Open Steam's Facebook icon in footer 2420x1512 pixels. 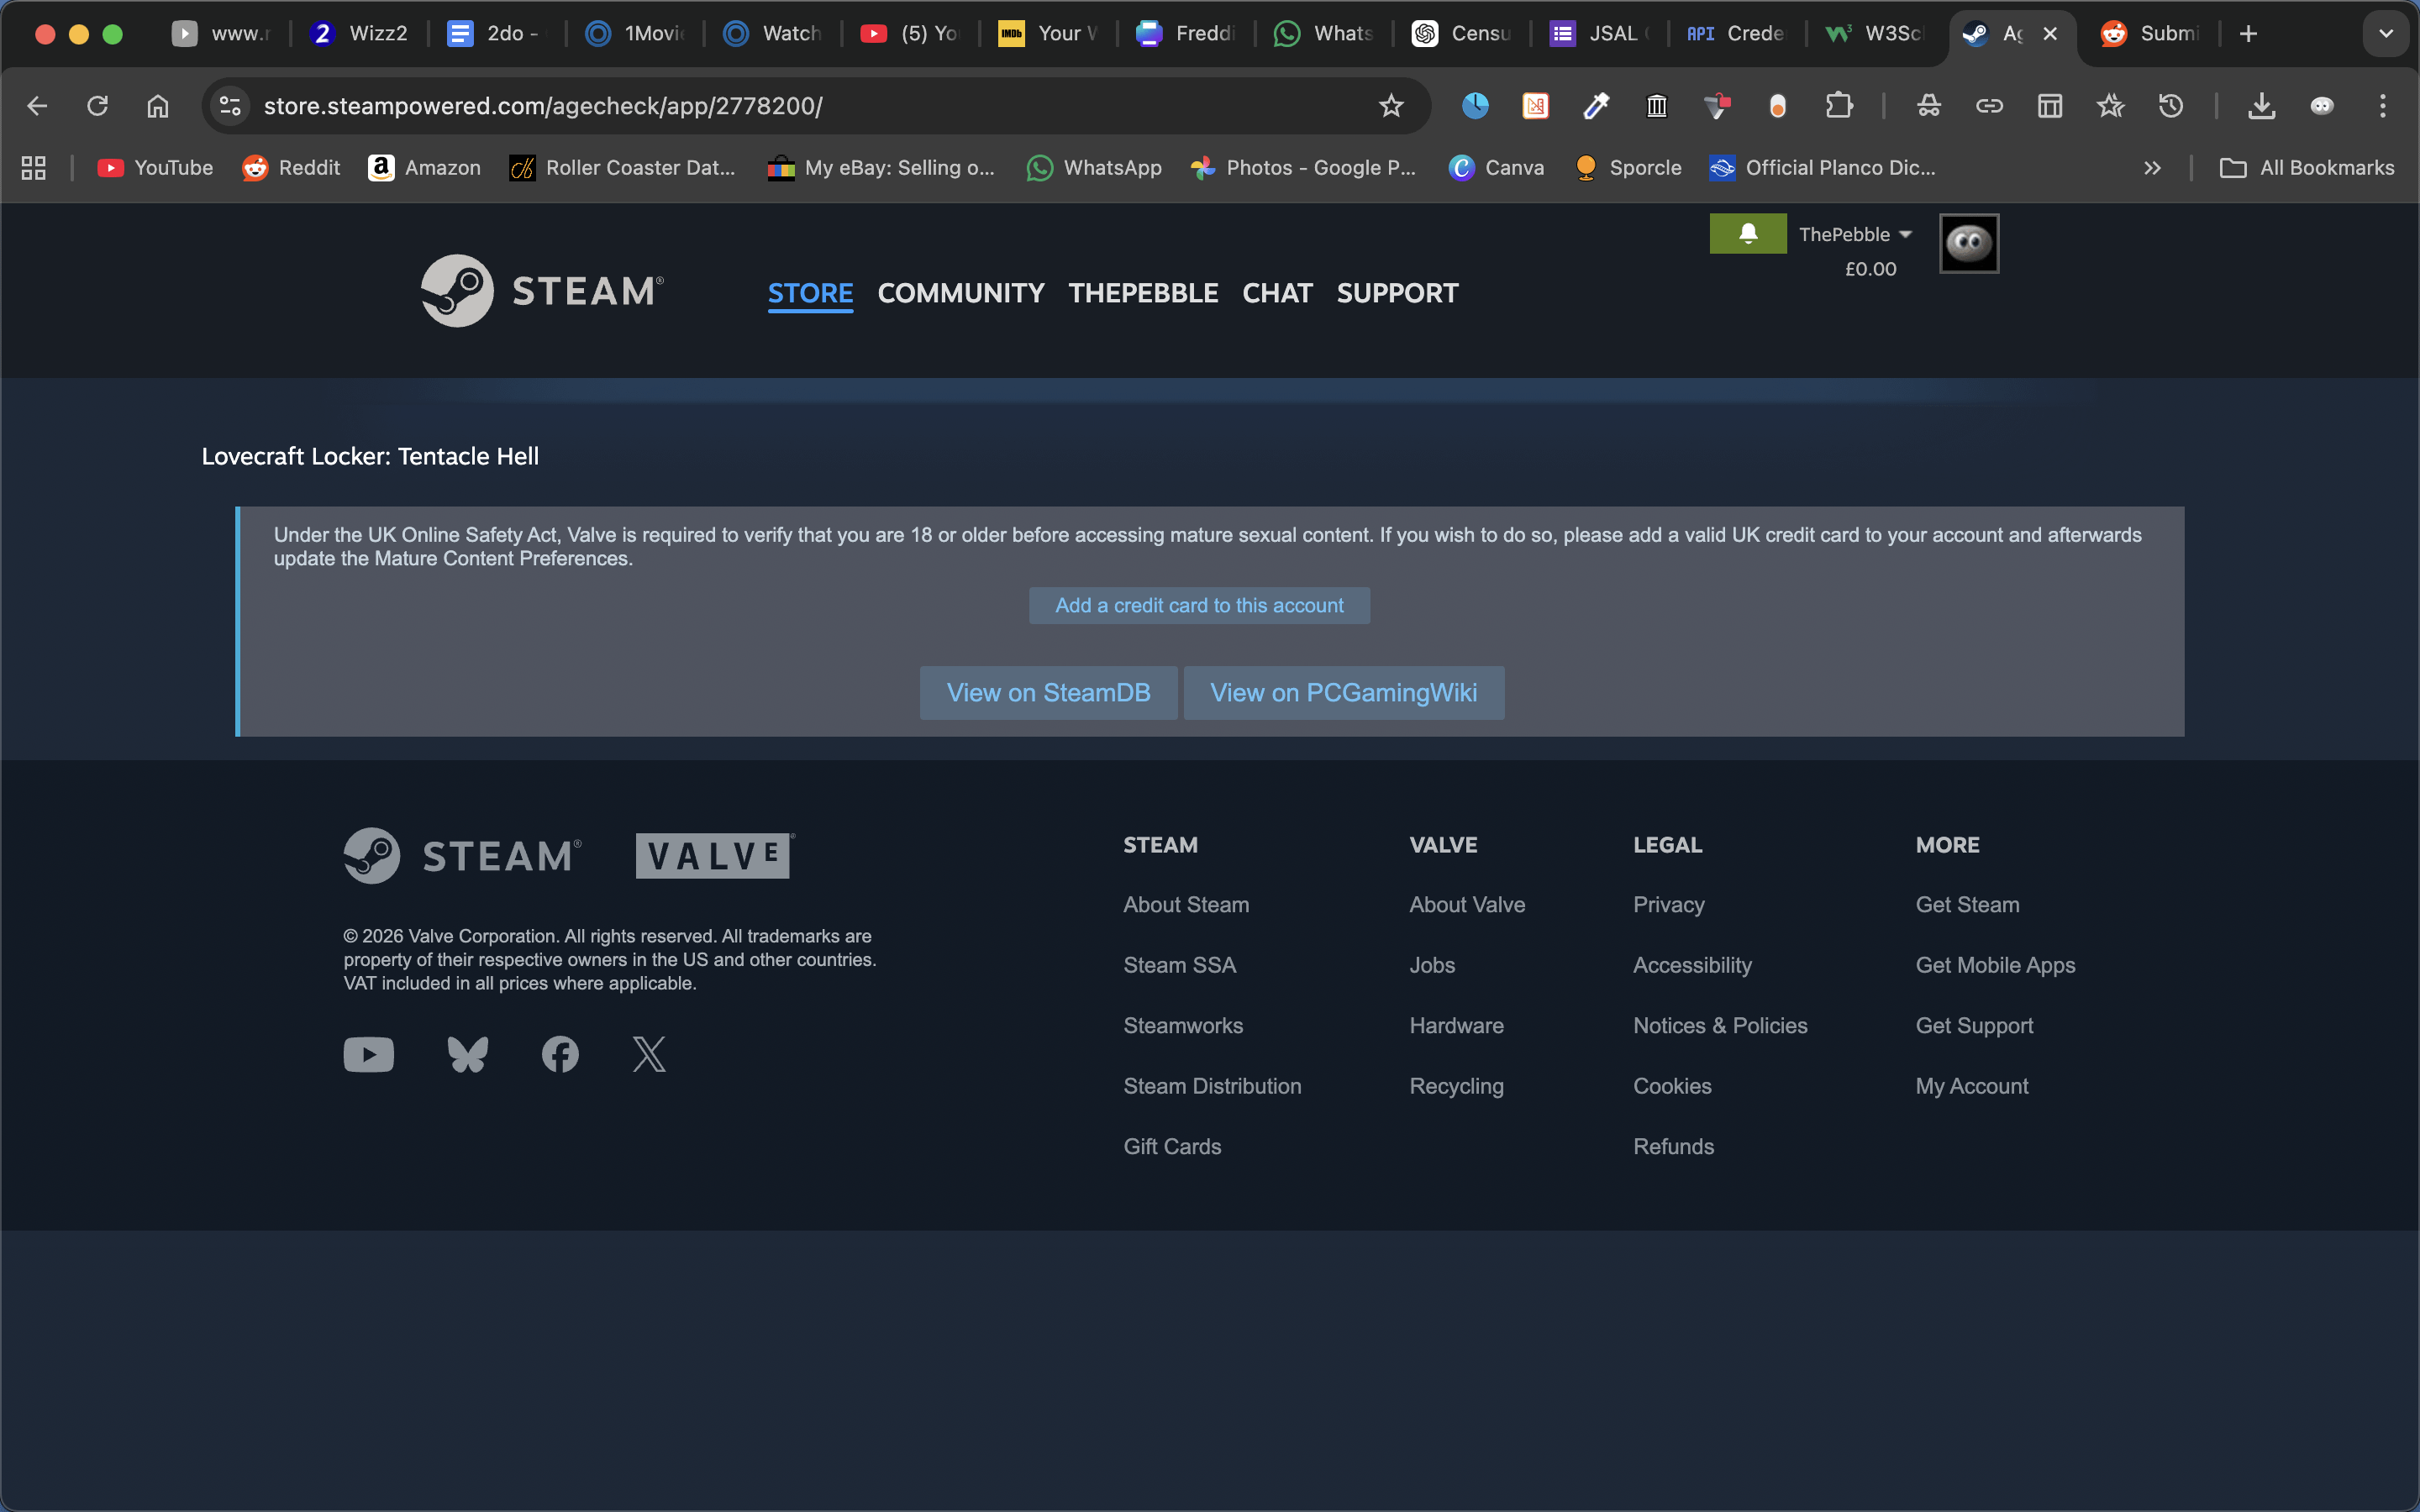[x=560, y=1054]
